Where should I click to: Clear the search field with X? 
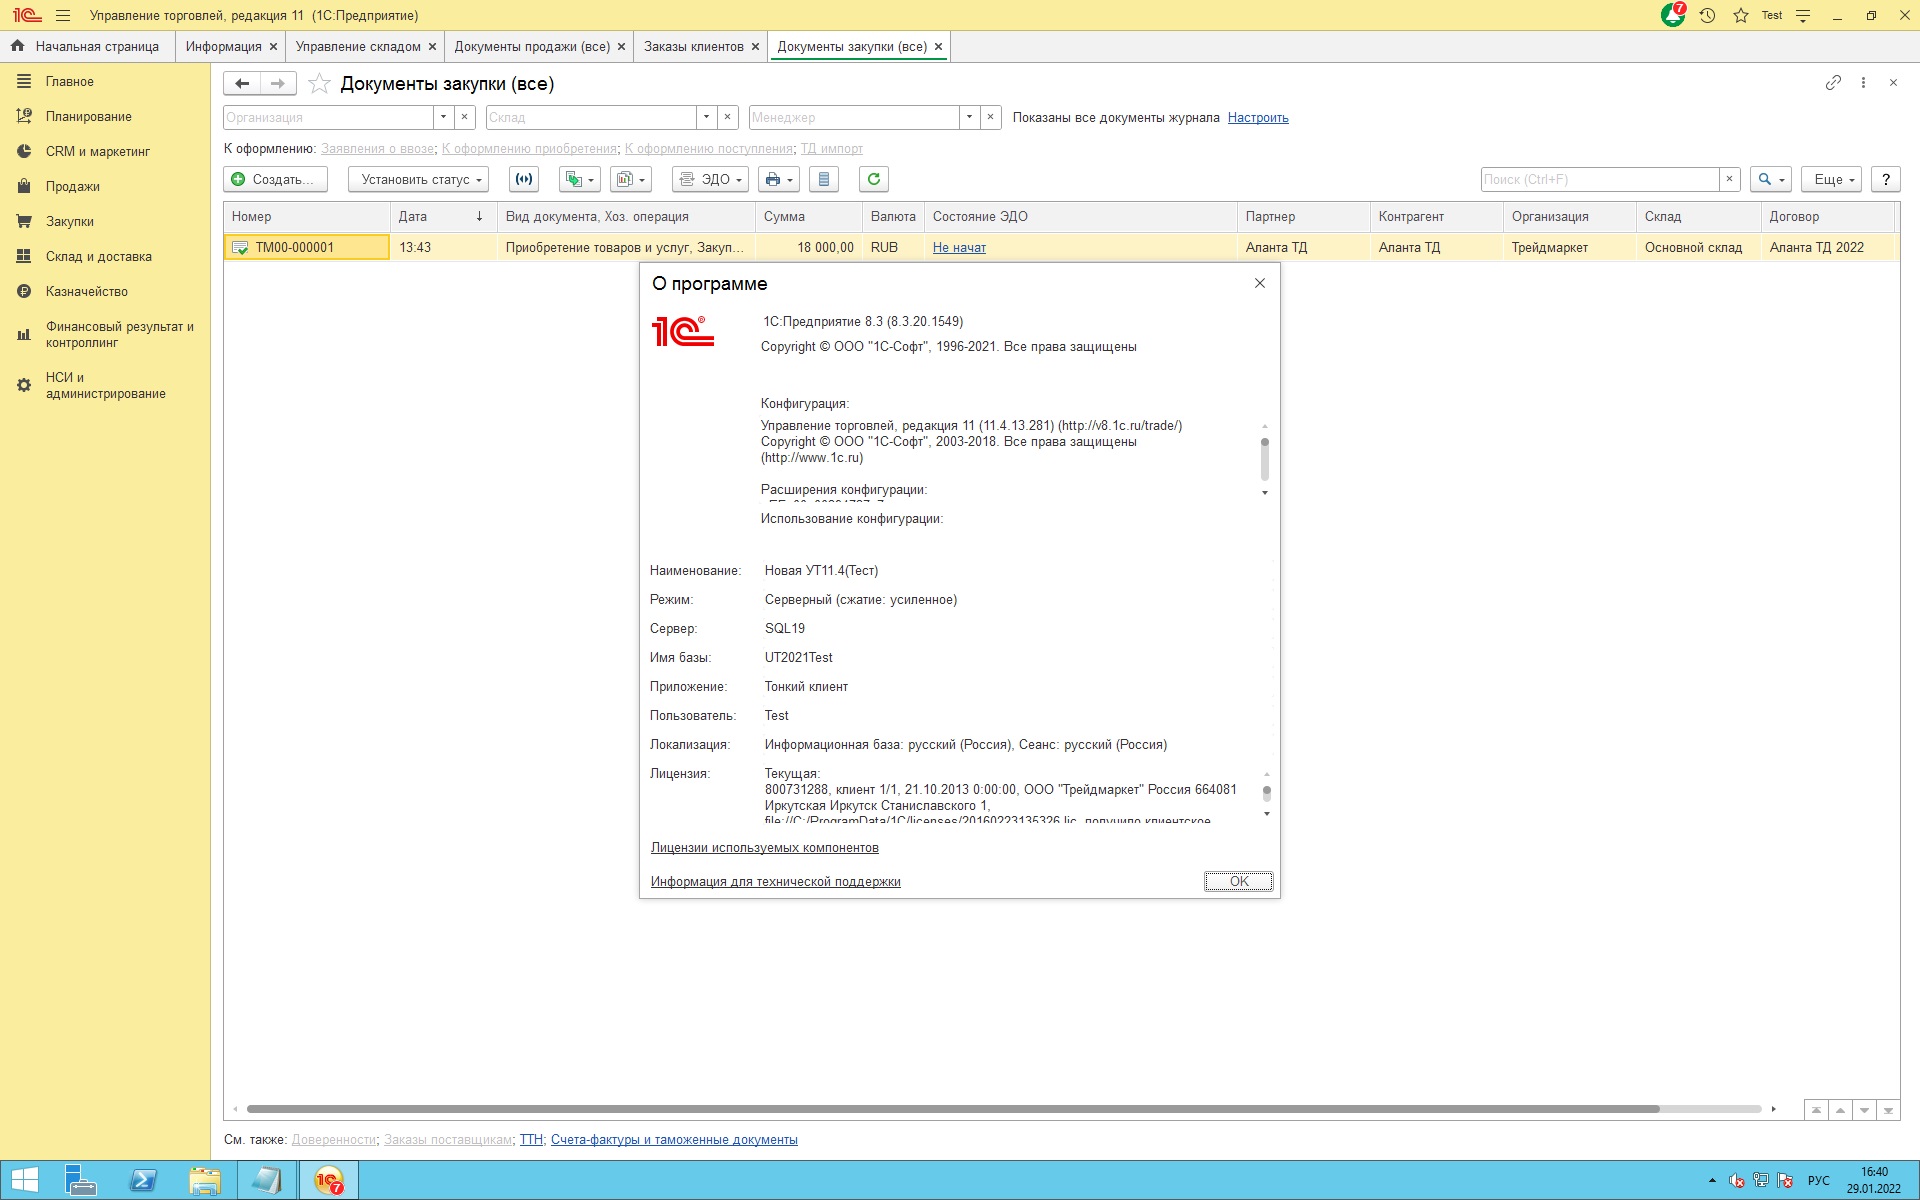tap(1730, 179)
